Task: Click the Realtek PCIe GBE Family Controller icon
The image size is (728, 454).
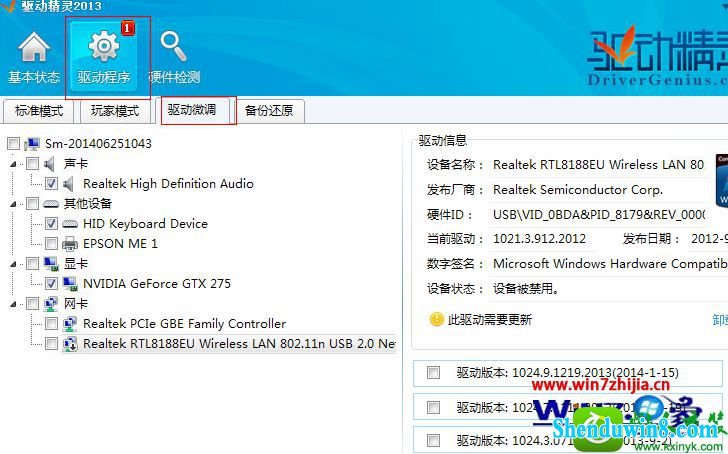Action: [70, 324]
